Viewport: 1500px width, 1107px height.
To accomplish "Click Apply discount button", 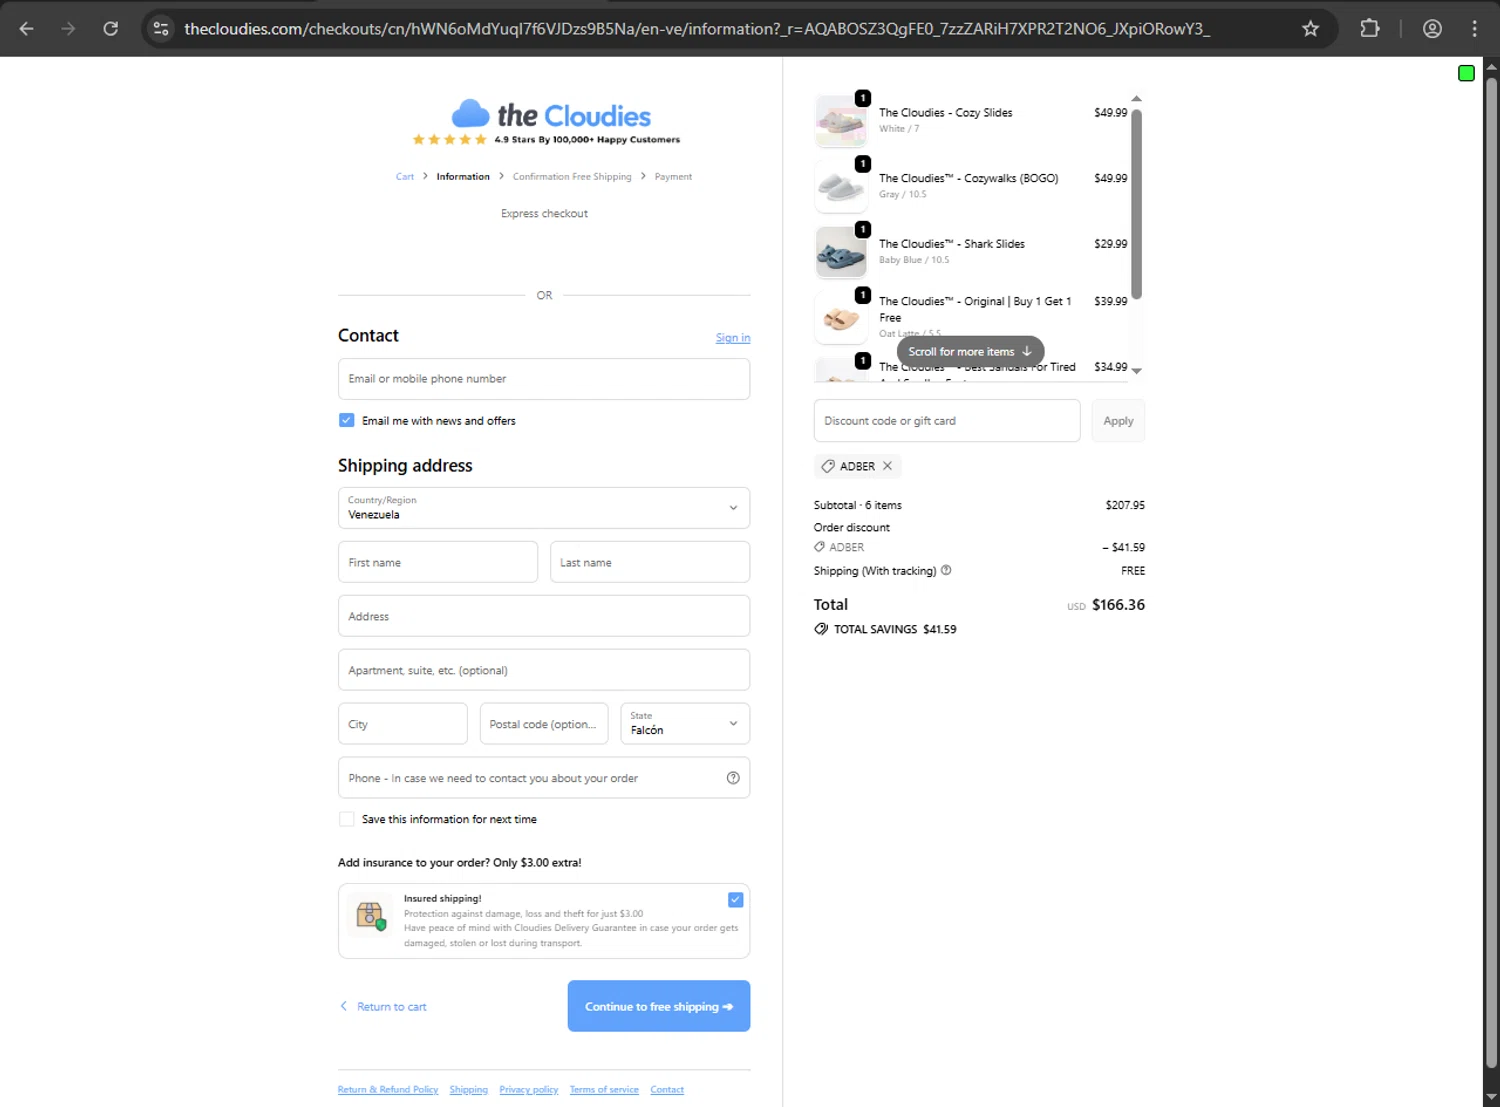I will [x=1118, y=421].
